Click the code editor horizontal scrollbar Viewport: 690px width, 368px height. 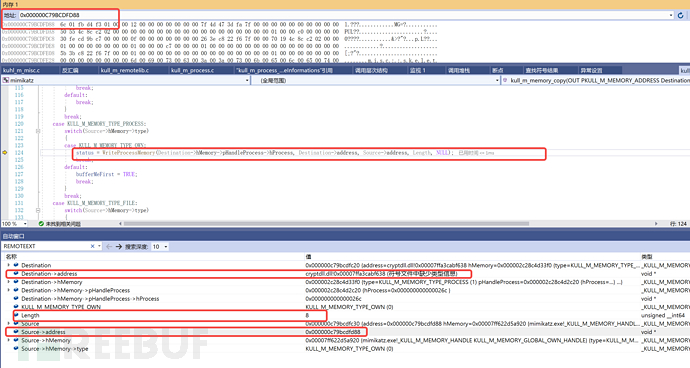point(326,224)
